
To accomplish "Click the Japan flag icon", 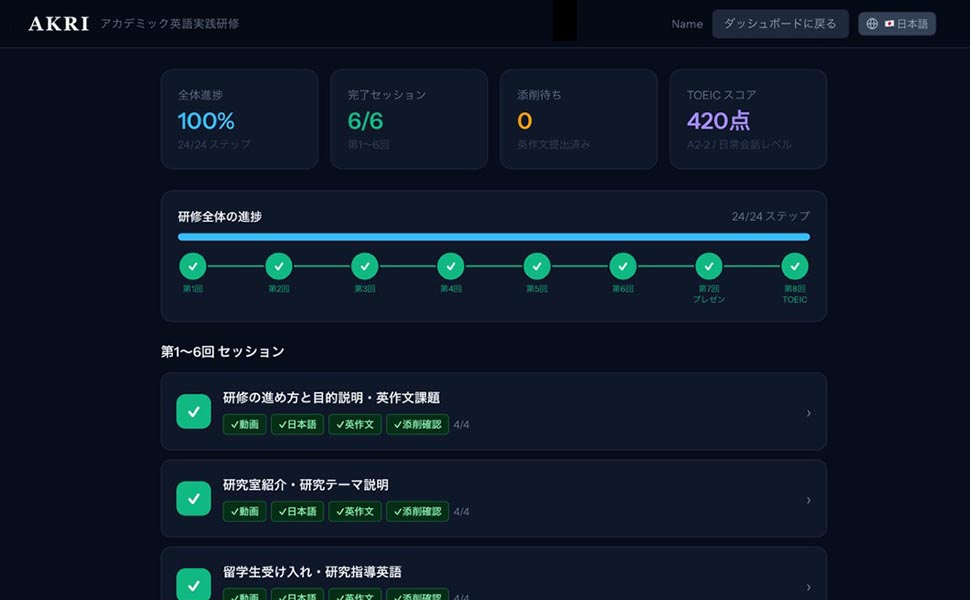I will click(x=889, y=24).
